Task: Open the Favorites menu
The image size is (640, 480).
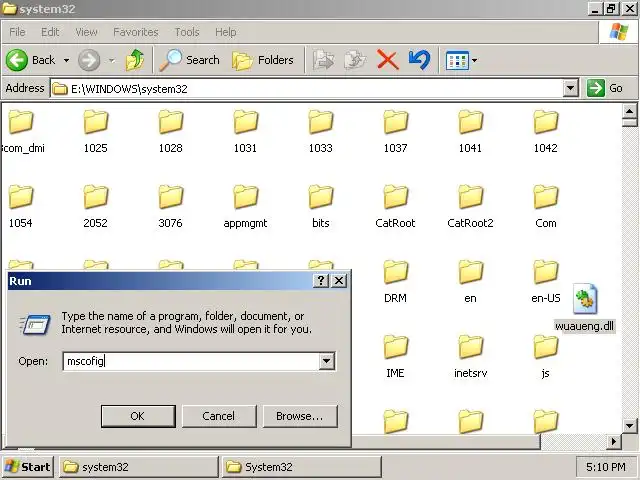Action: [136, 32]
